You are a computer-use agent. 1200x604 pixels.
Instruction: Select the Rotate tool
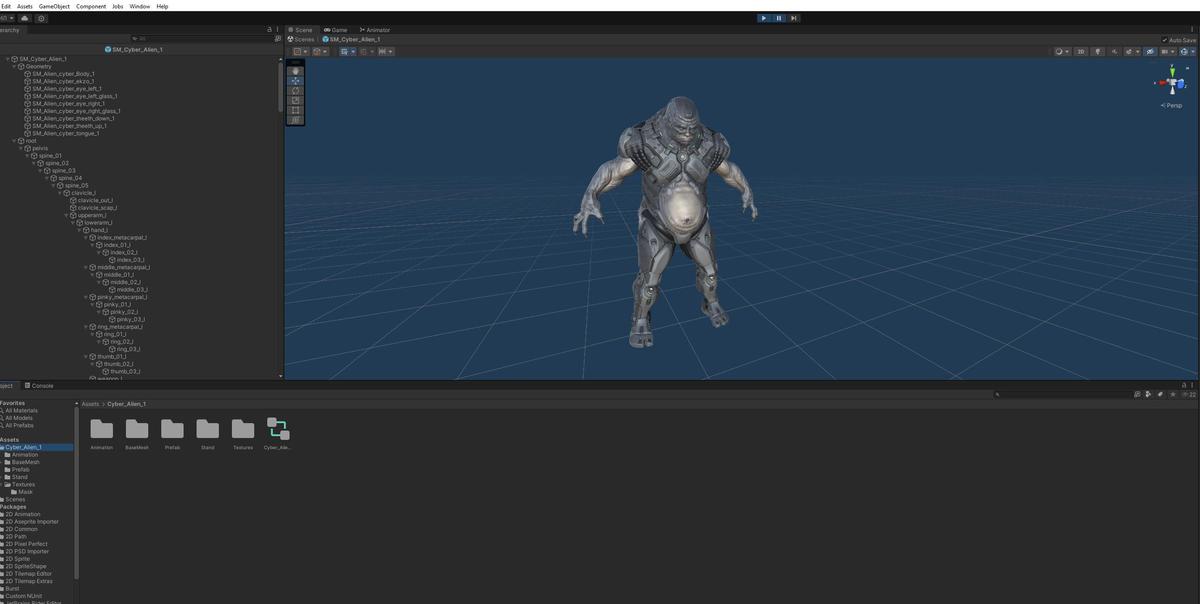tap(296, 90)
